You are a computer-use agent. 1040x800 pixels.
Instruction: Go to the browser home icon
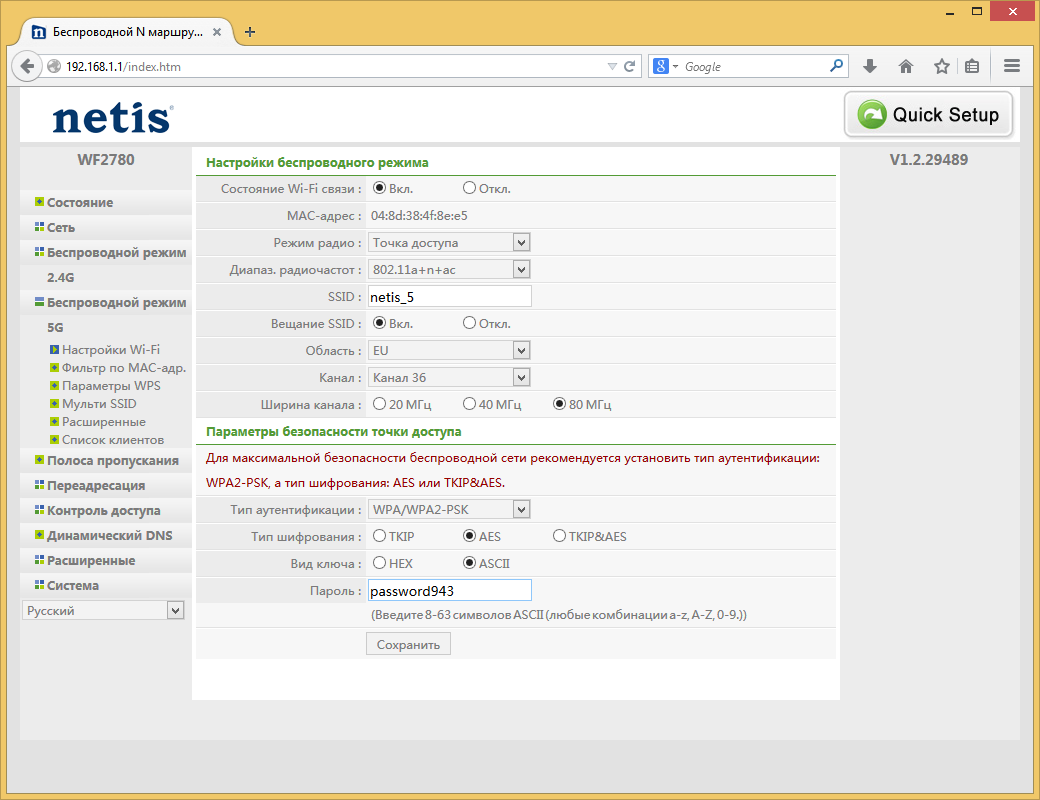click(x=906, y=66)
